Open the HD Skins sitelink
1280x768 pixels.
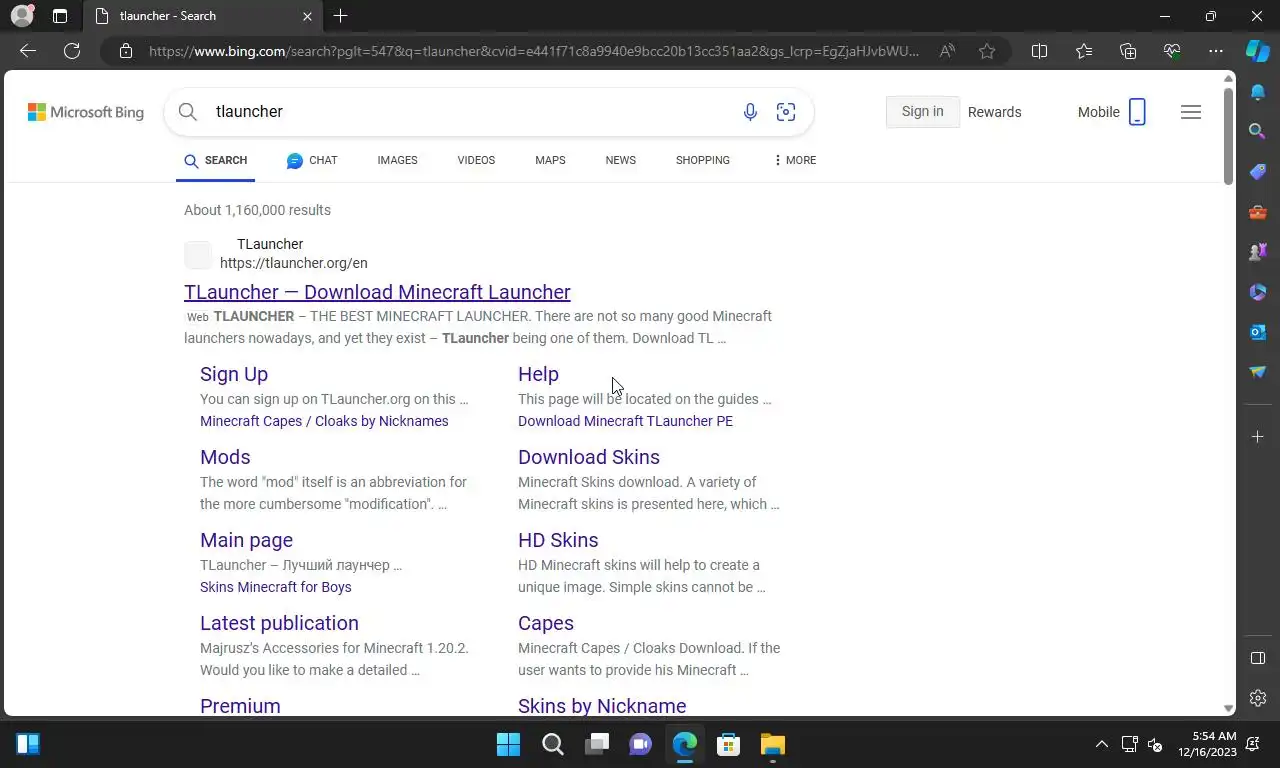tap(558, 540)
